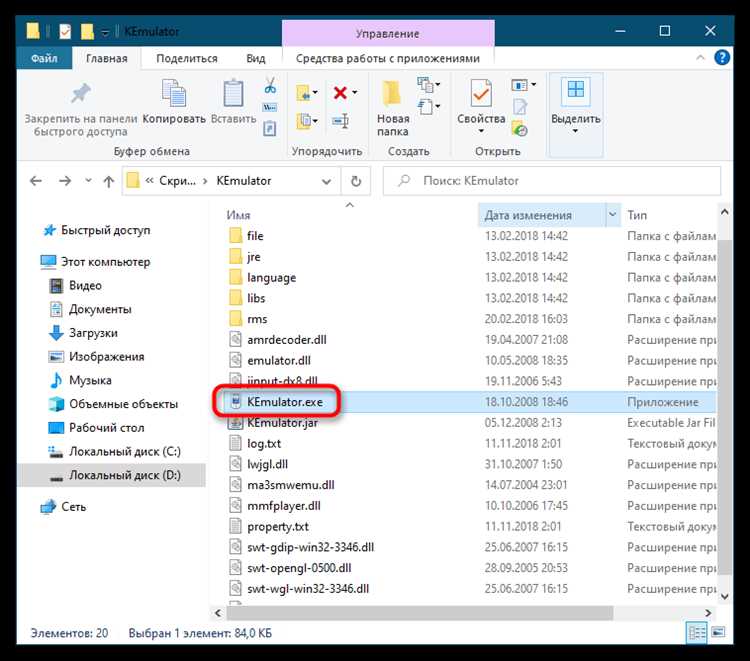
Task: Go forward with the right arrow
Action: pos(65,181)
